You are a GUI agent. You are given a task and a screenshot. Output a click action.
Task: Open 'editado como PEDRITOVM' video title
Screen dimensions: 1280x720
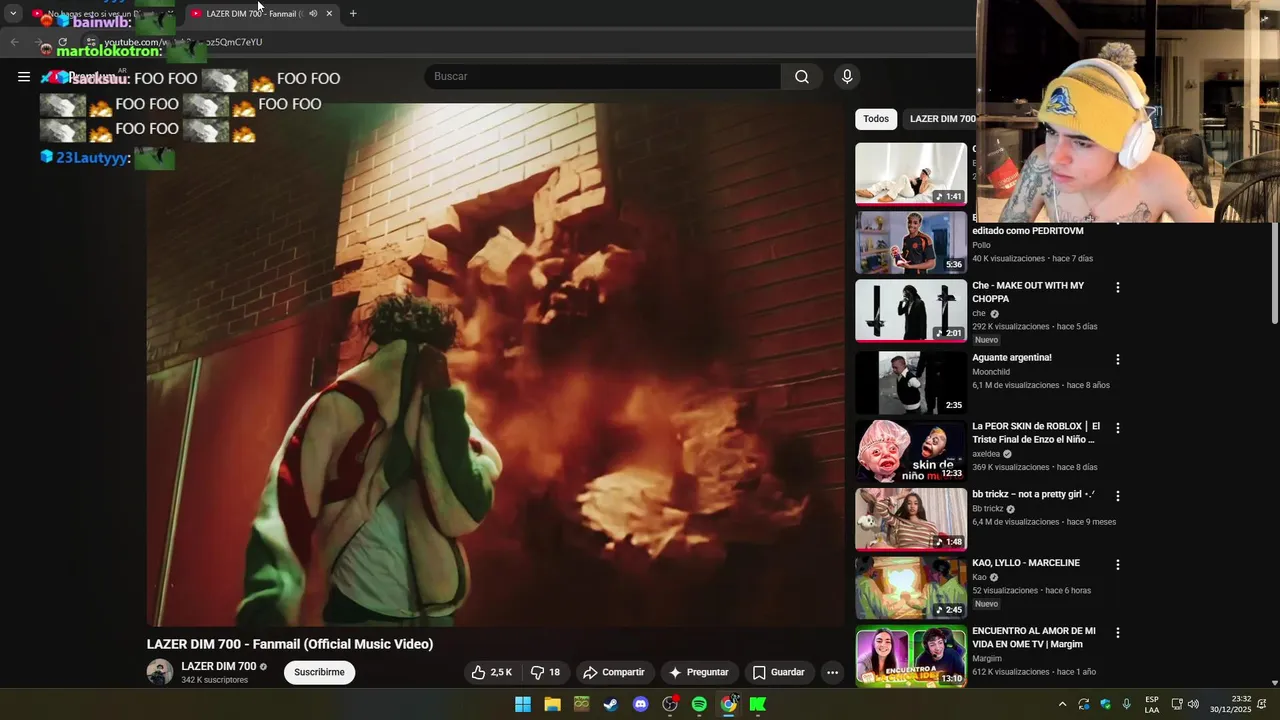click(1027, 231)
